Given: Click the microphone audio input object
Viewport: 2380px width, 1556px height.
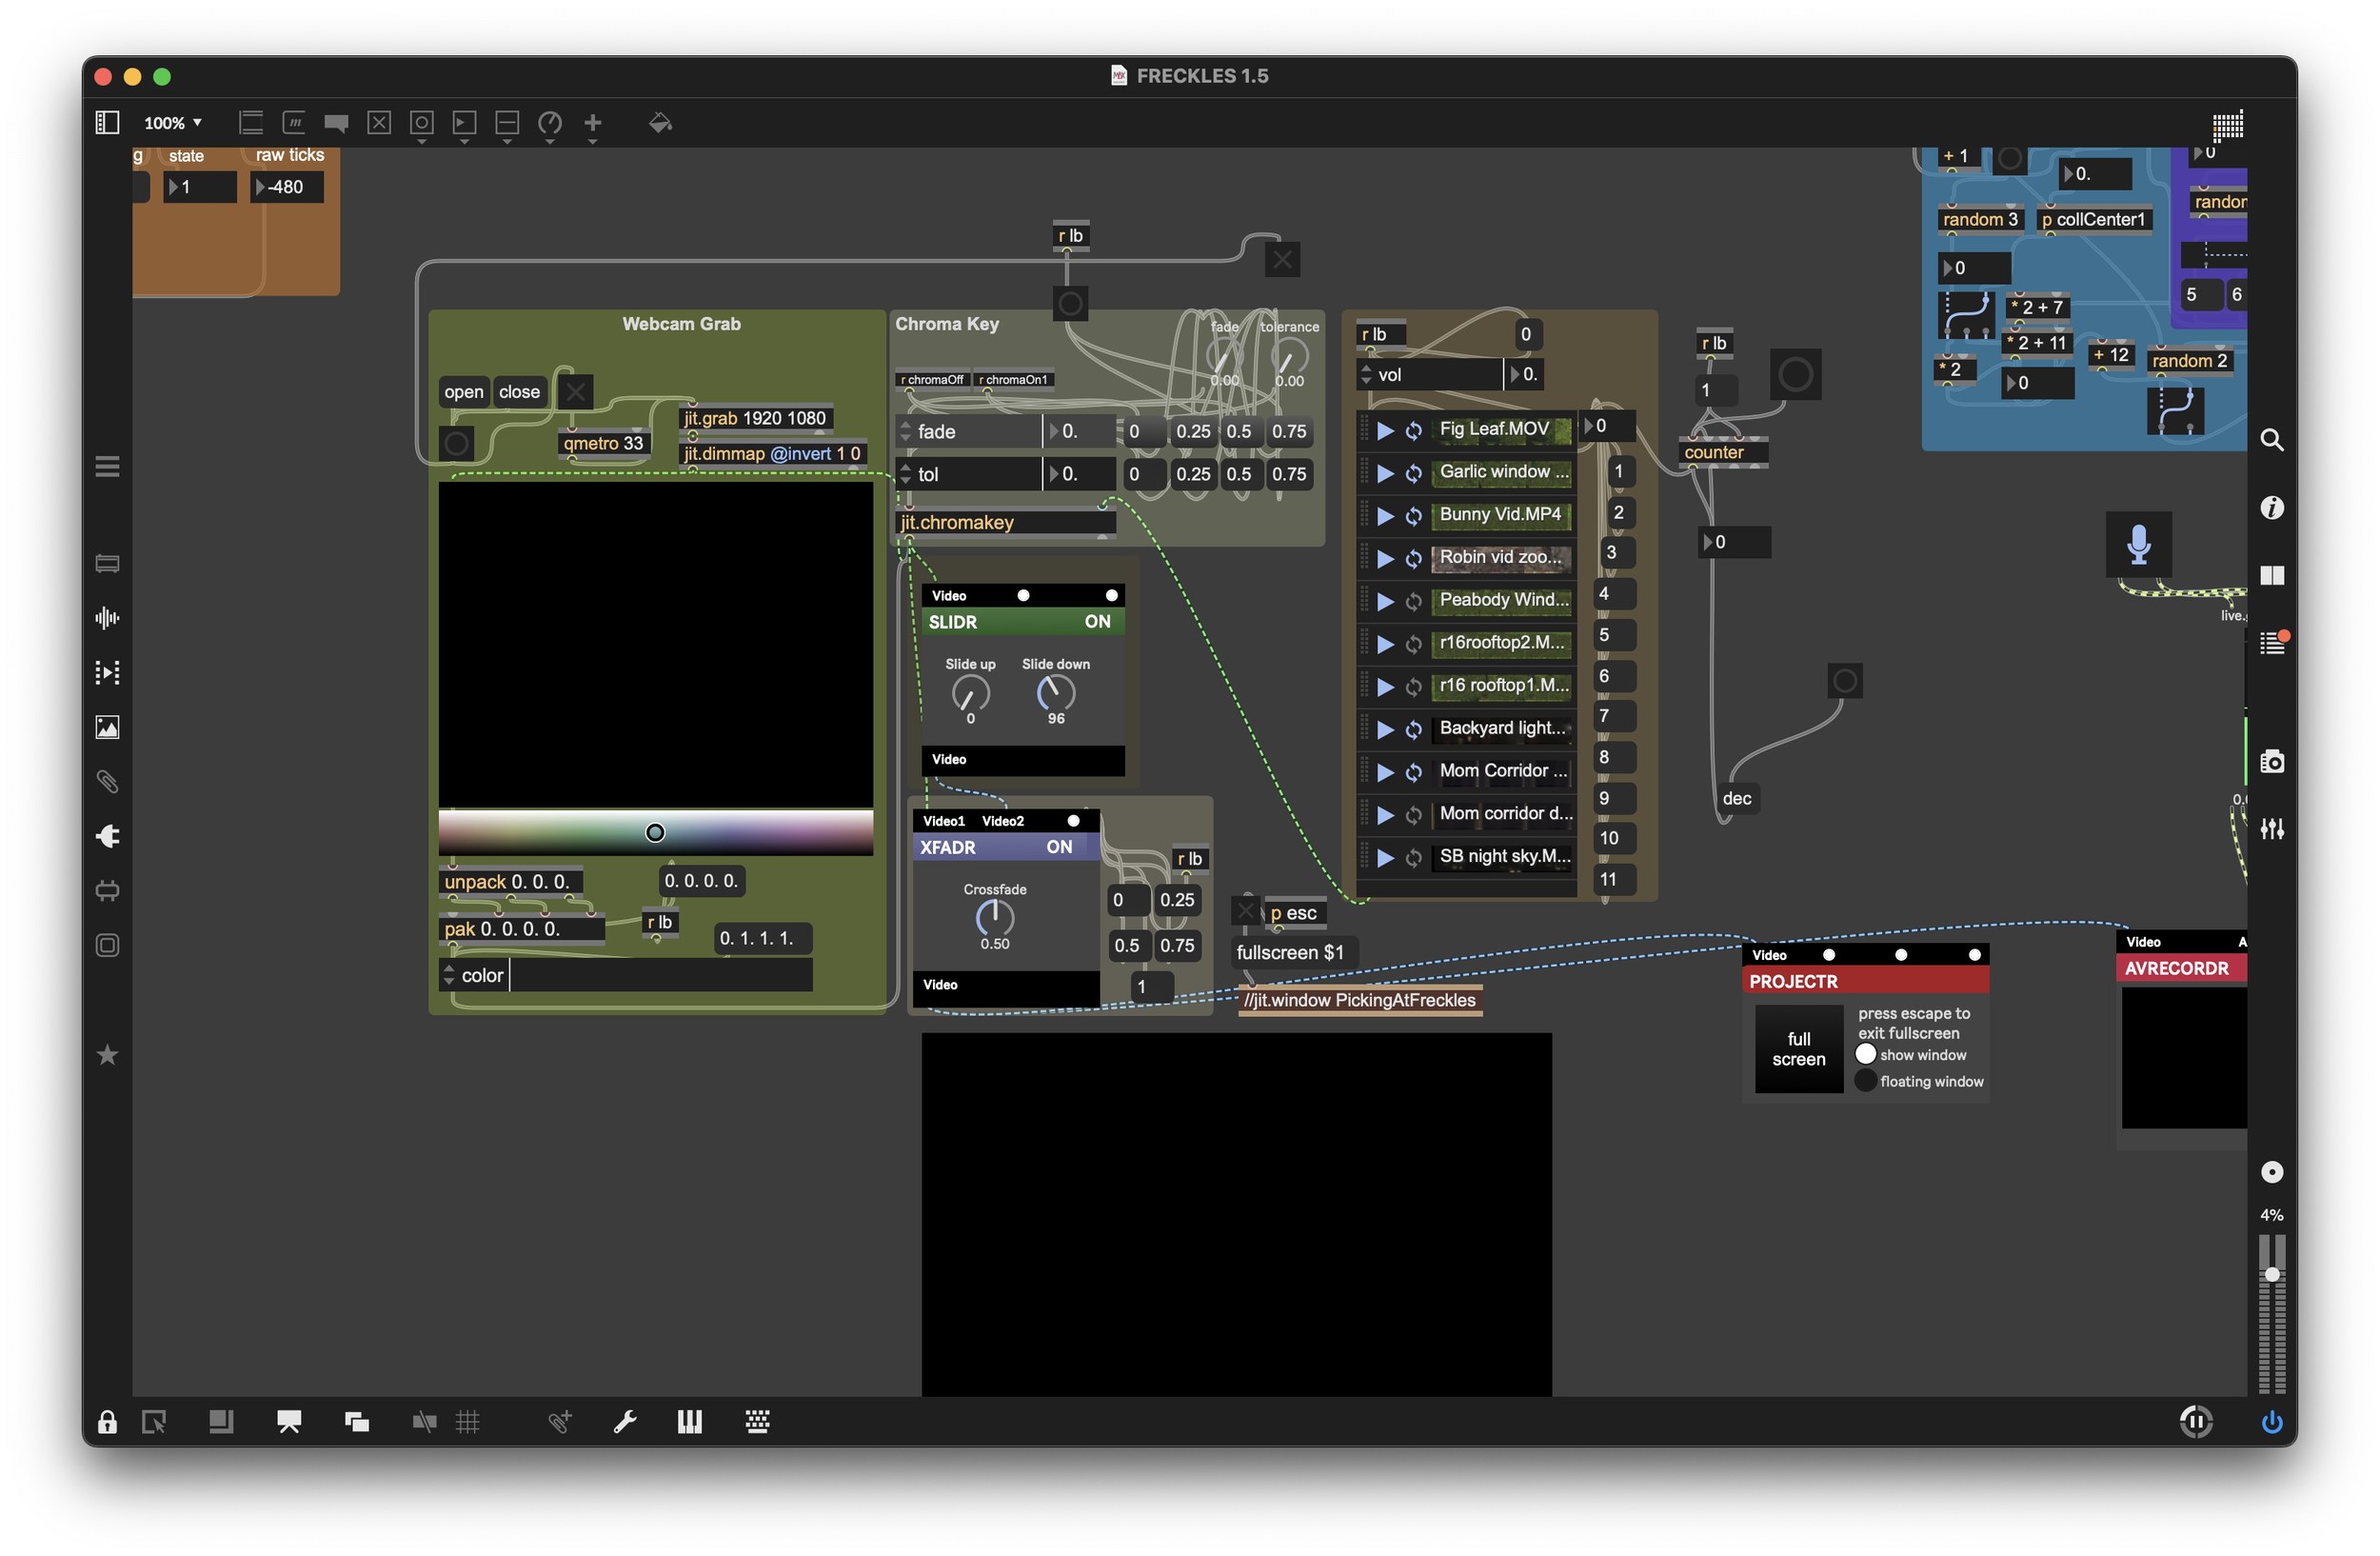Looking at the screenshot, I should click(2138, 545).
